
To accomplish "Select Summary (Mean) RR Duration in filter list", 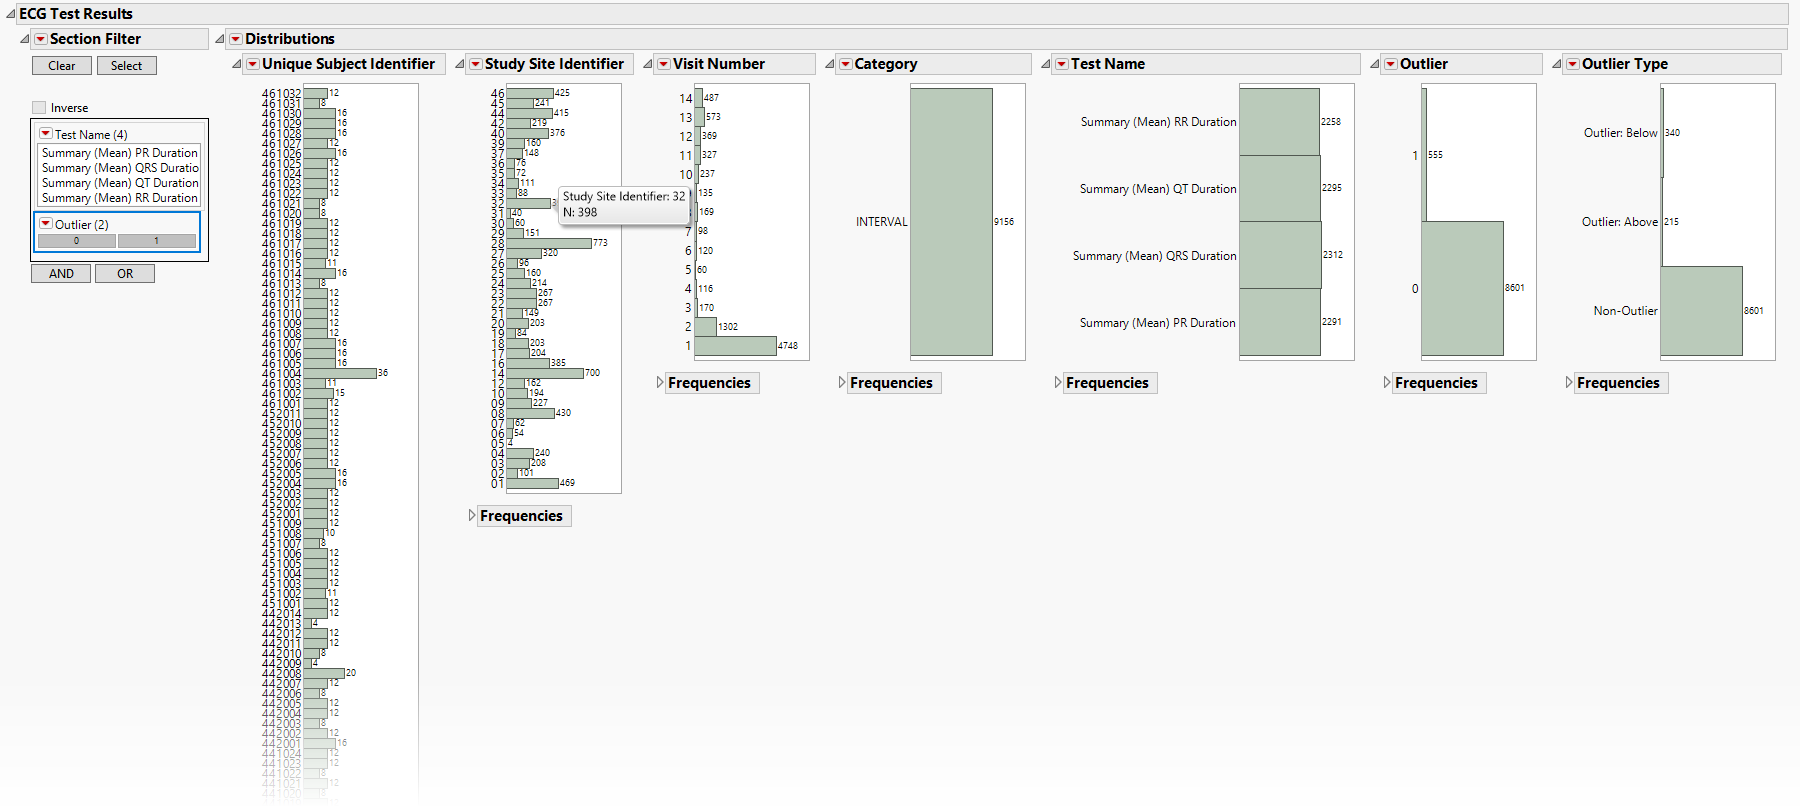I will point(120,198).
